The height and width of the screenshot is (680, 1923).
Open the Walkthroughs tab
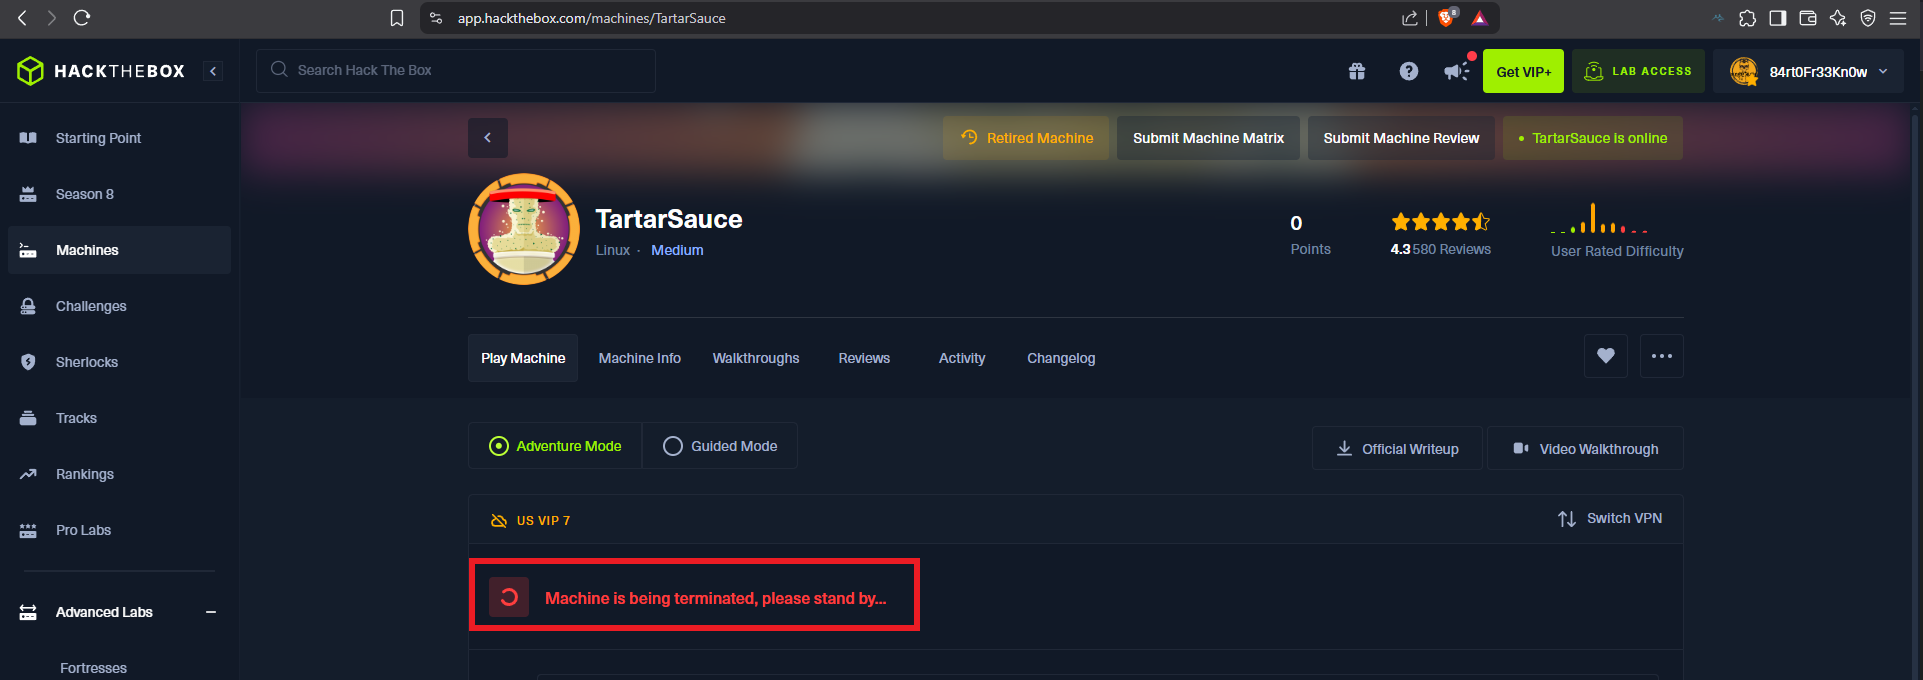[x=756, y=358]
